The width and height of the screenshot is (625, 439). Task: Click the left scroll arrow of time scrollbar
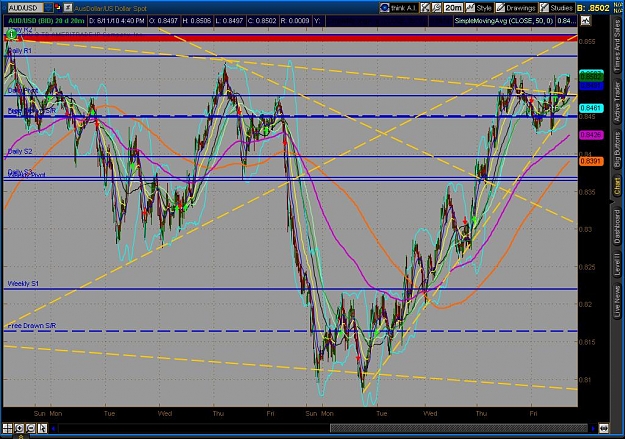pyautogui.click(x=53, y=429)
